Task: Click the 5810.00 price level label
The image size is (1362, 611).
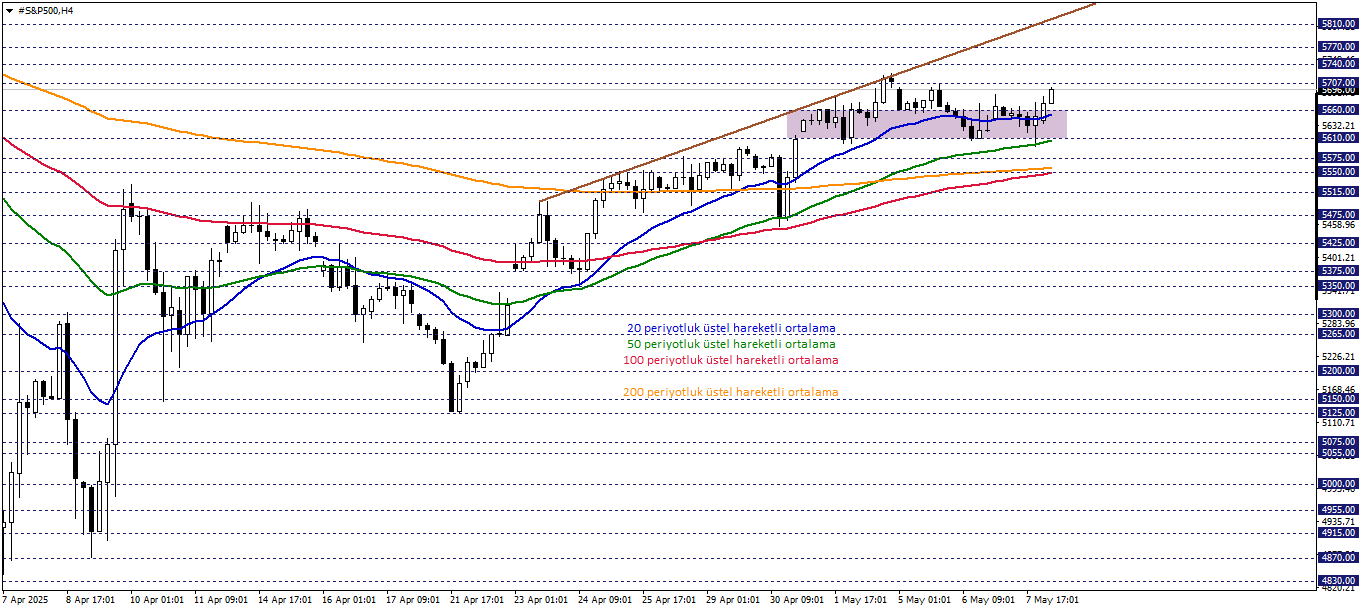Action: pyautogui.click(x=1337, y=23)
